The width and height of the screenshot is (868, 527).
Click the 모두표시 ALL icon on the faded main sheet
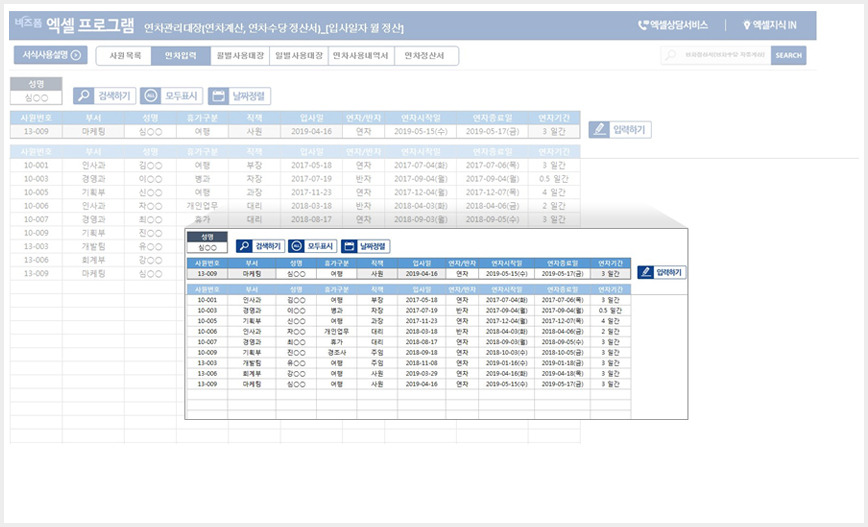[x=150, y=96]
